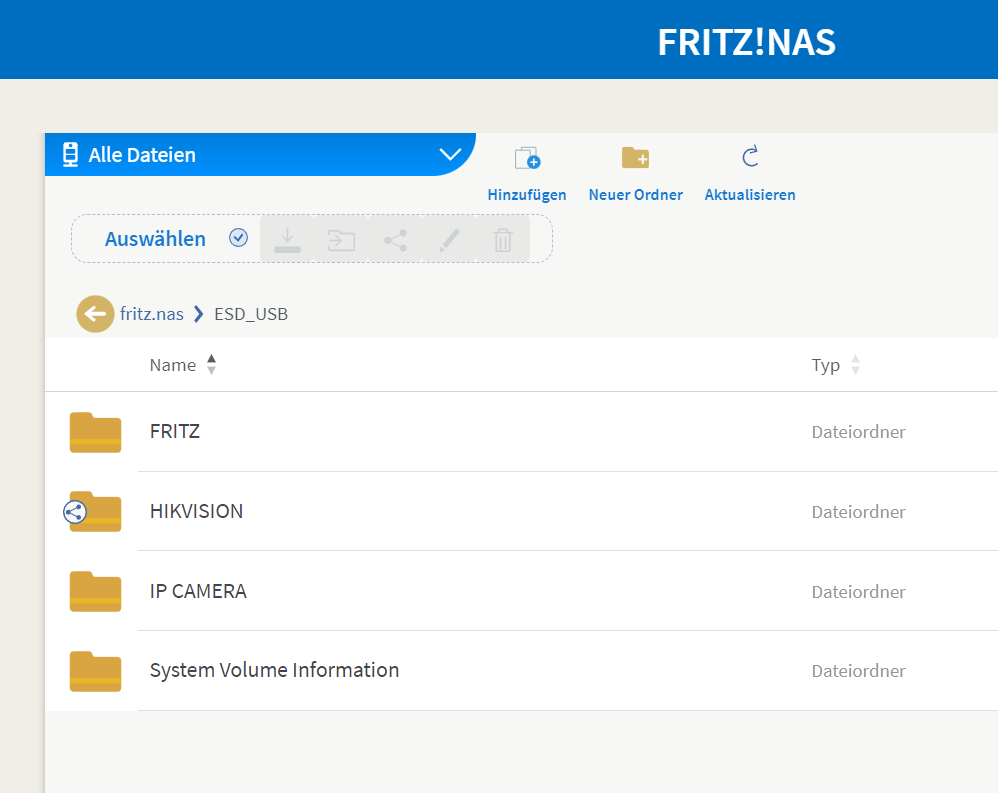
Task: Click the trash delete icon
Action: [x=503, y=240]
